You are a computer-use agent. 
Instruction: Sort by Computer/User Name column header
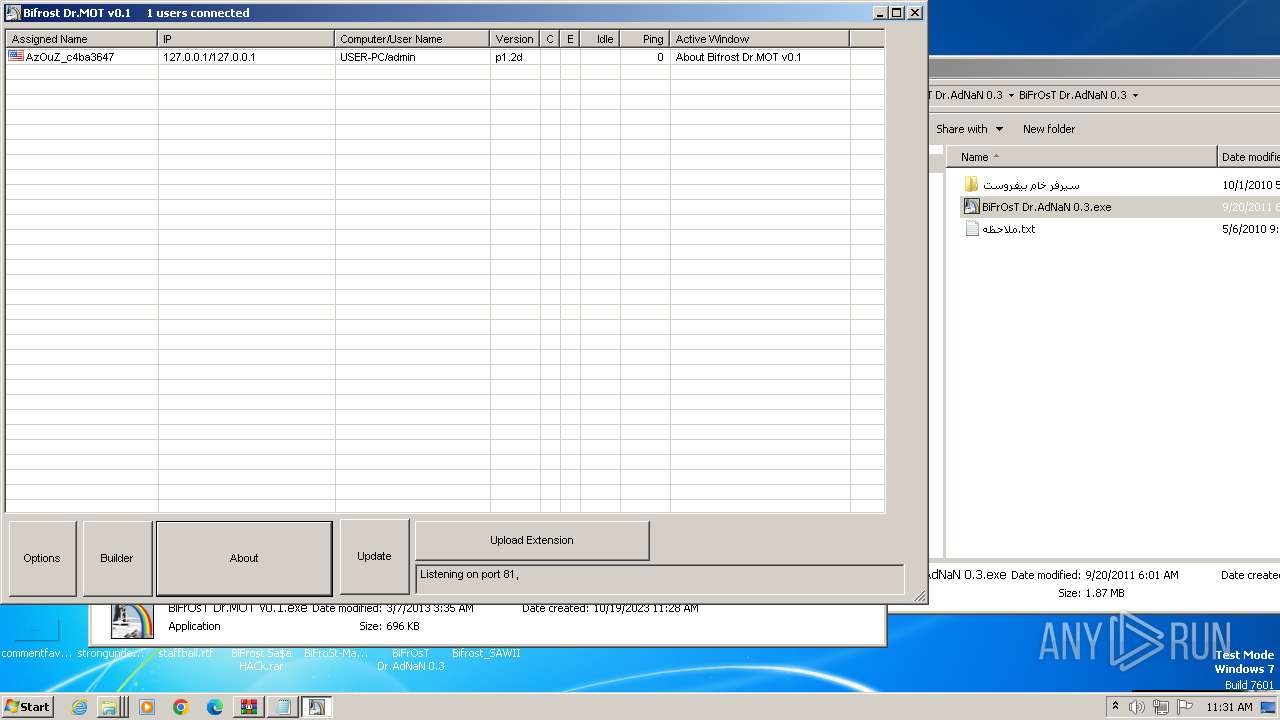coord(412,39)
